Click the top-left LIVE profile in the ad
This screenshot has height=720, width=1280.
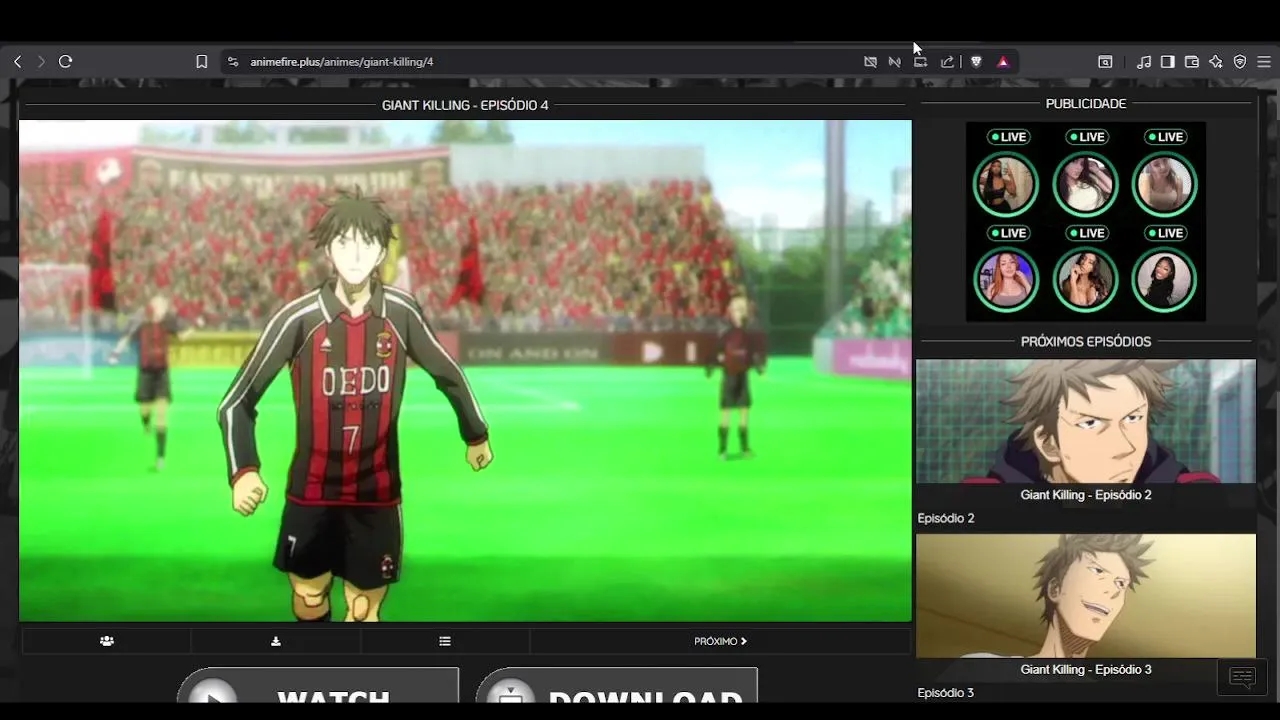click(1006, 184)
